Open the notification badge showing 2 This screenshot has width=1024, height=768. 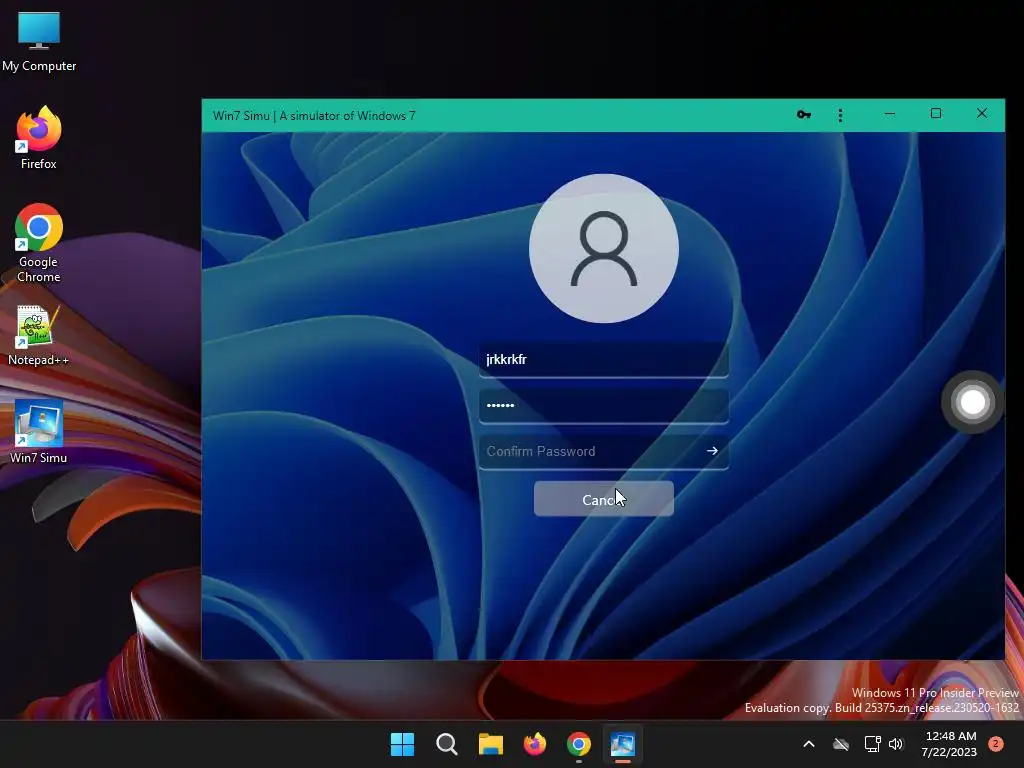[996, 744]
